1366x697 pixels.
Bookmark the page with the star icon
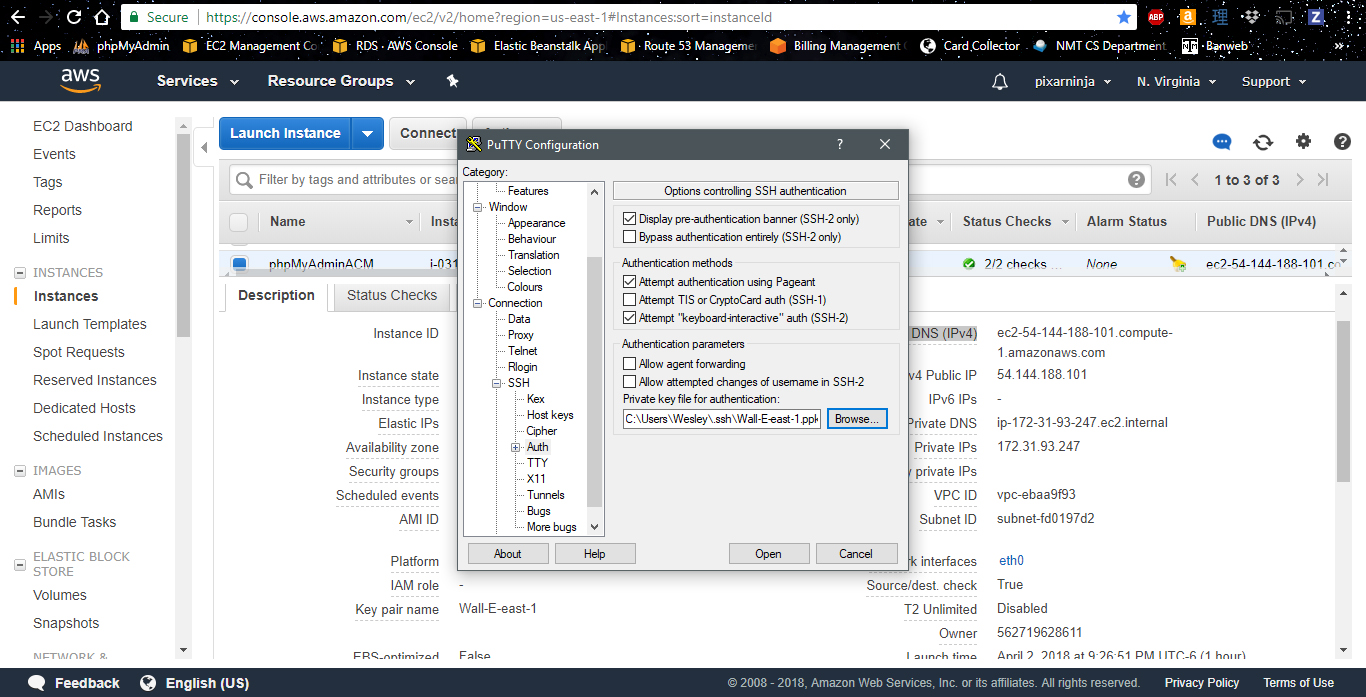coord(1124,17)
